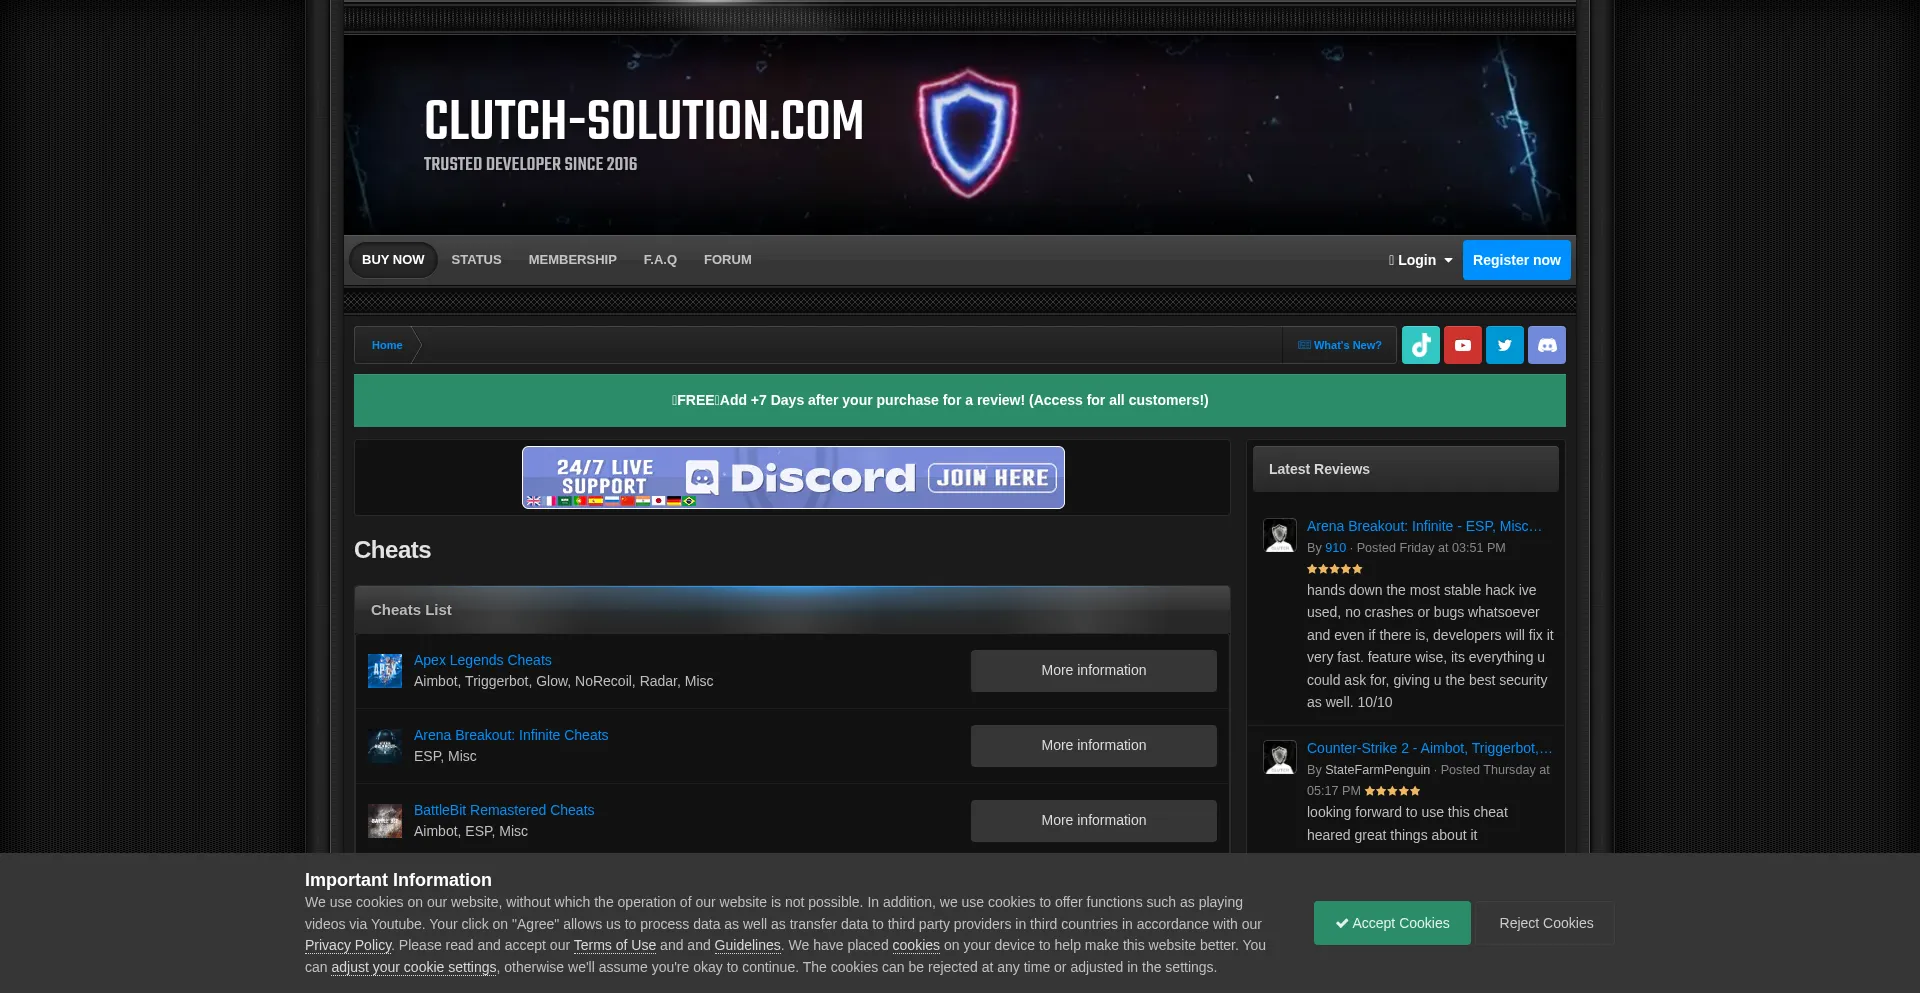Click the BattleBit Remastered game thumbnail
The width and height of the screenshot is (1920, 993).
[x=384, y=821]
